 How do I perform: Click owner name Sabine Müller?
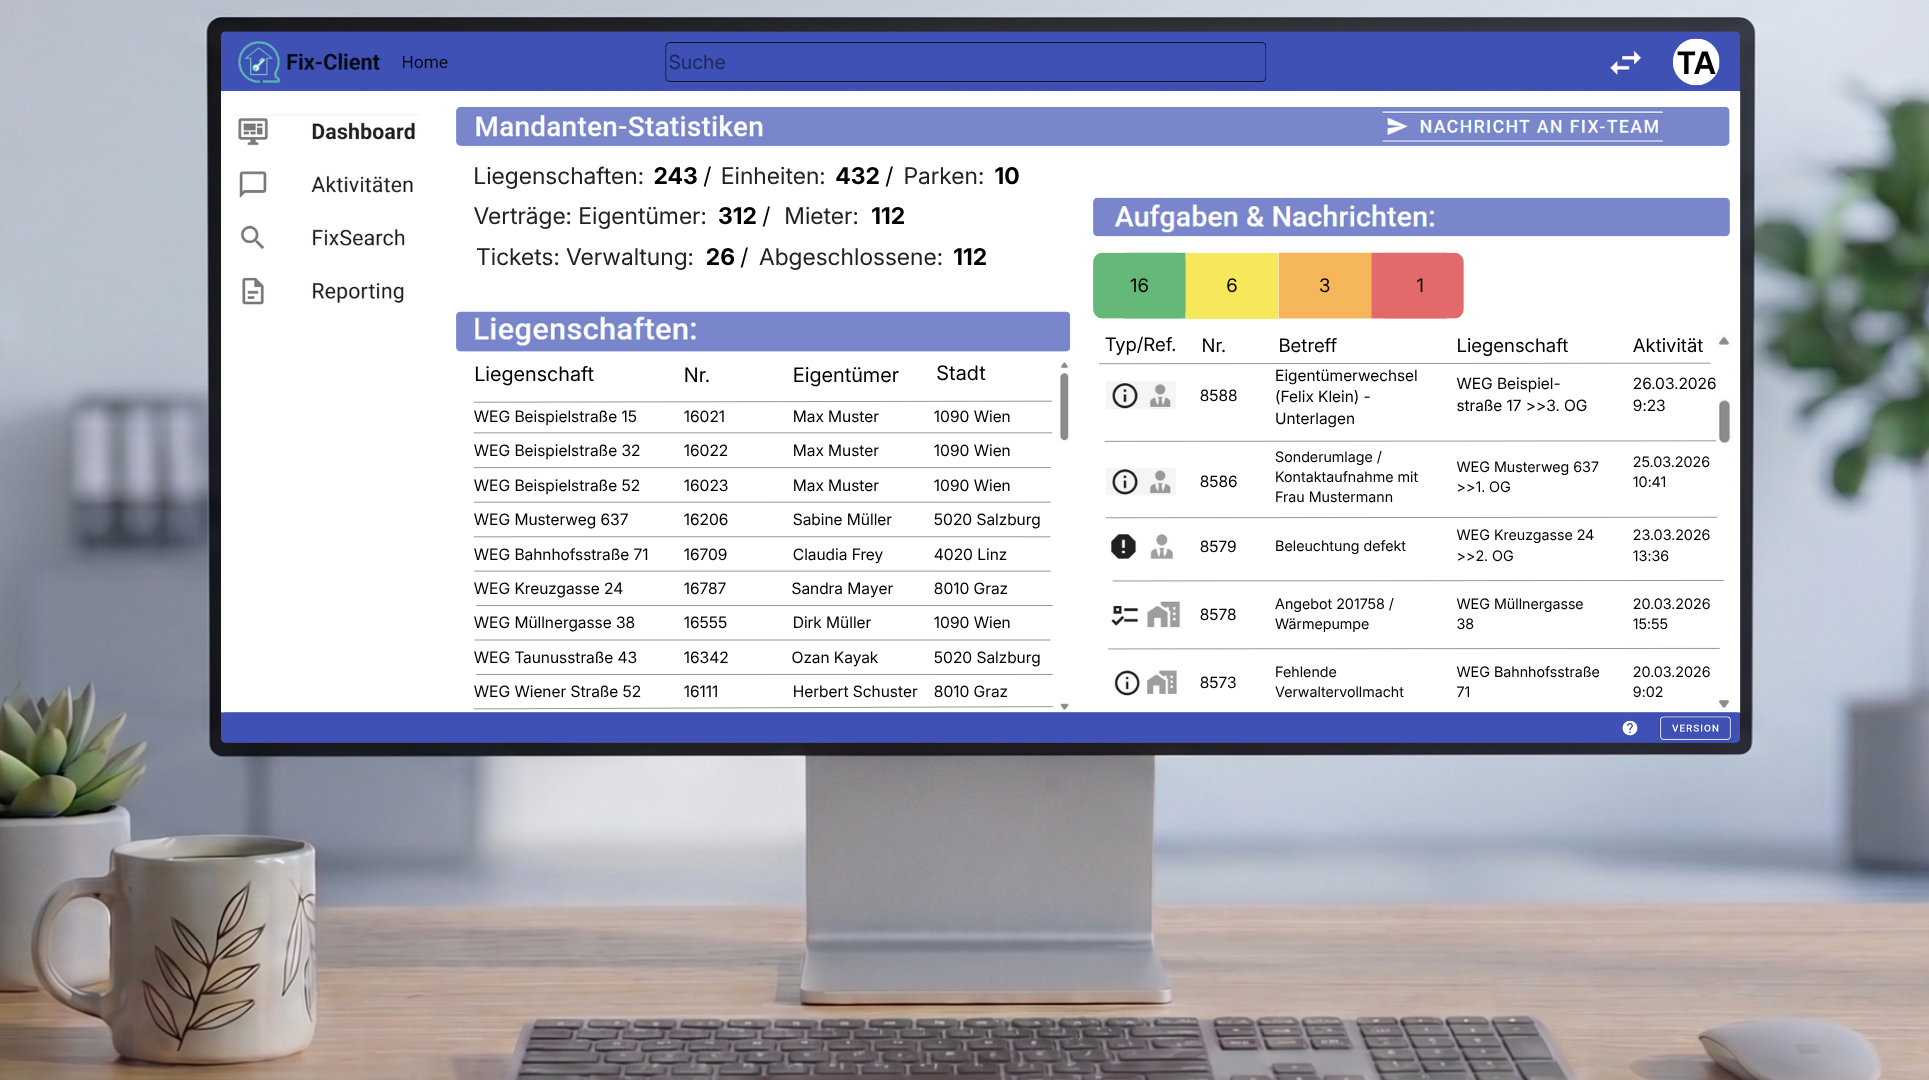842,520
